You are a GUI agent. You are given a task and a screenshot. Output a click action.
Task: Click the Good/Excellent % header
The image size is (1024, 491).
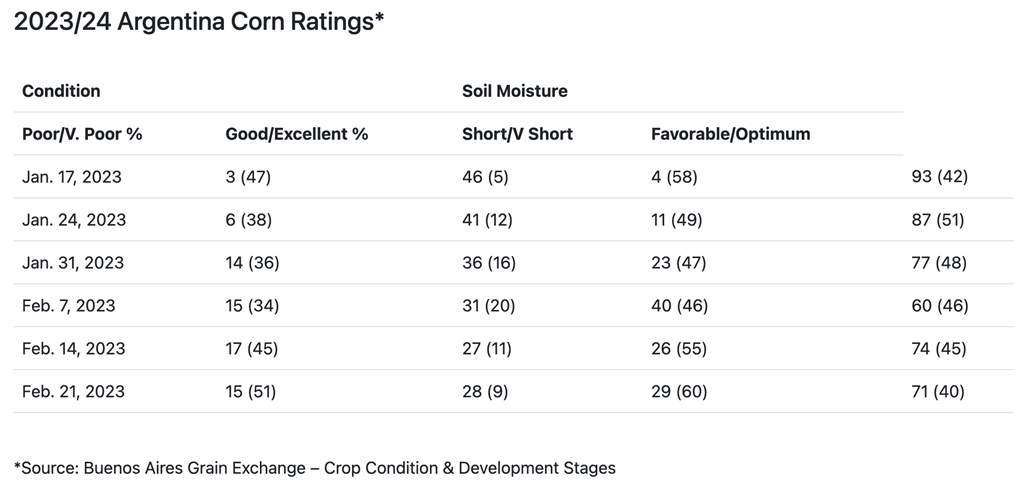(297, 134)
